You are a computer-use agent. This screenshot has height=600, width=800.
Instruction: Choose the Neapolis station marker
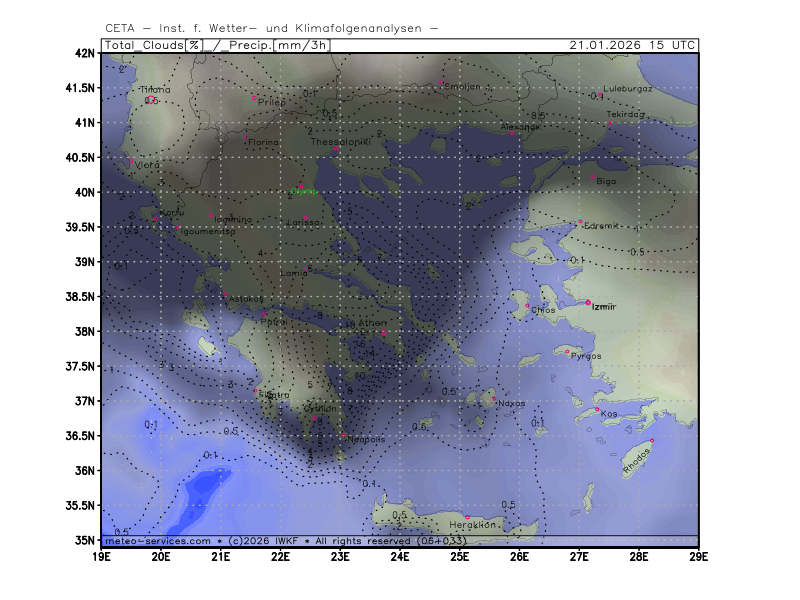343,435
